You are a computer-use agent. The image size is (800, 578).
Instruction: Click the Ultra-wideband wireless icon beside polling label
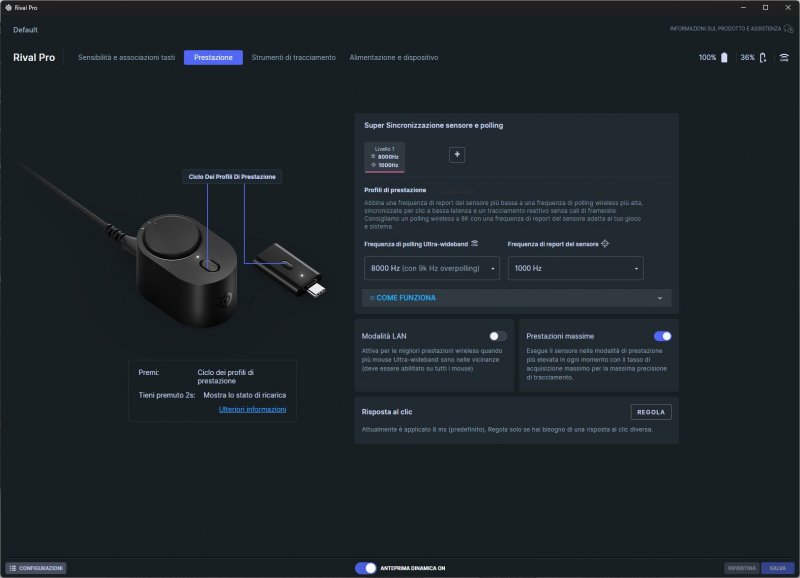[x=474, y=243]
